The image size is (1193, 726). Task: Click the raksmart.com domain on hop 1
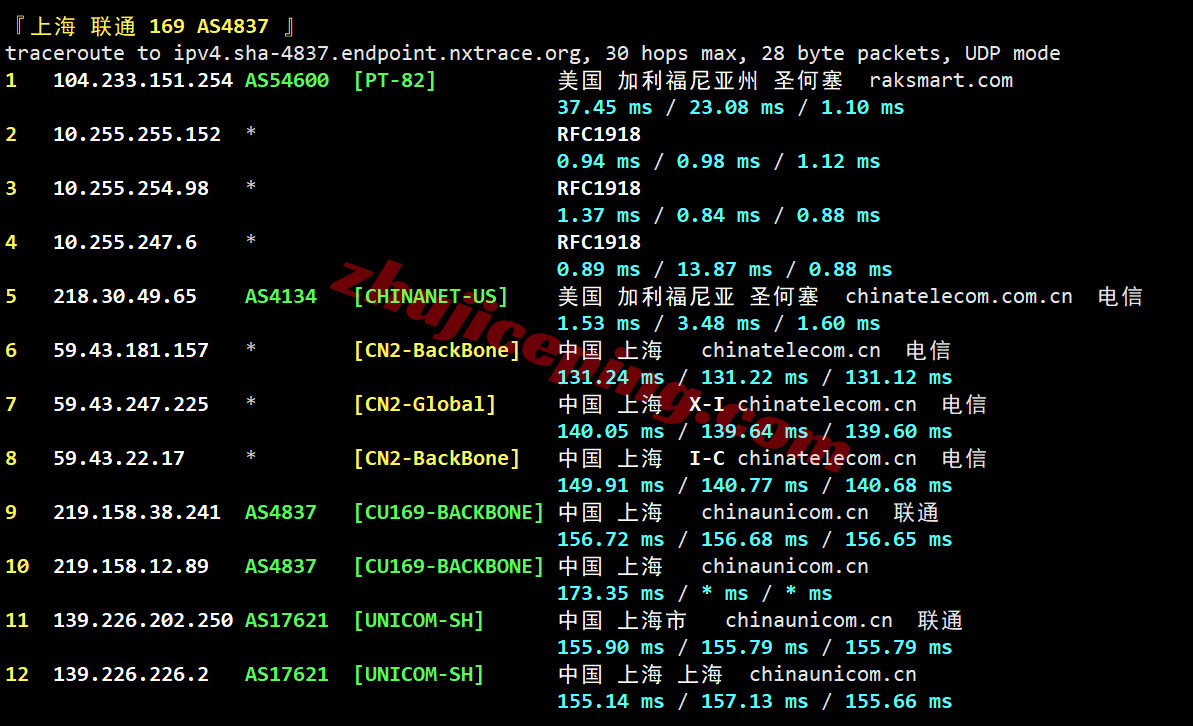coord(940,81)
